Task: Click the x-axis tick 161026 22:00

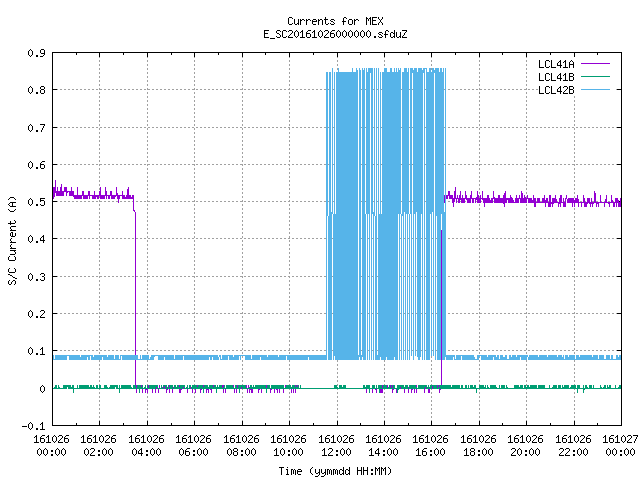Action: coord(573,446)
